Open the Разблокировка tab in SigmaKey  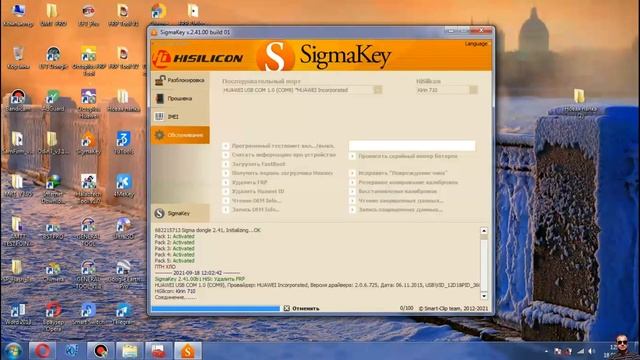click(180, 80)
